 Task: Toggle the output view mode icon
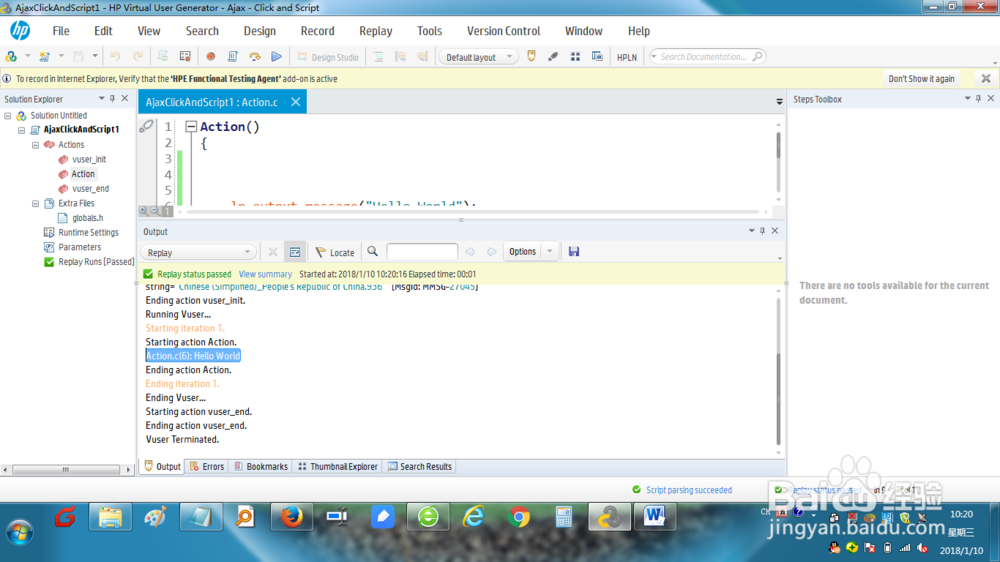click(295, 252)
